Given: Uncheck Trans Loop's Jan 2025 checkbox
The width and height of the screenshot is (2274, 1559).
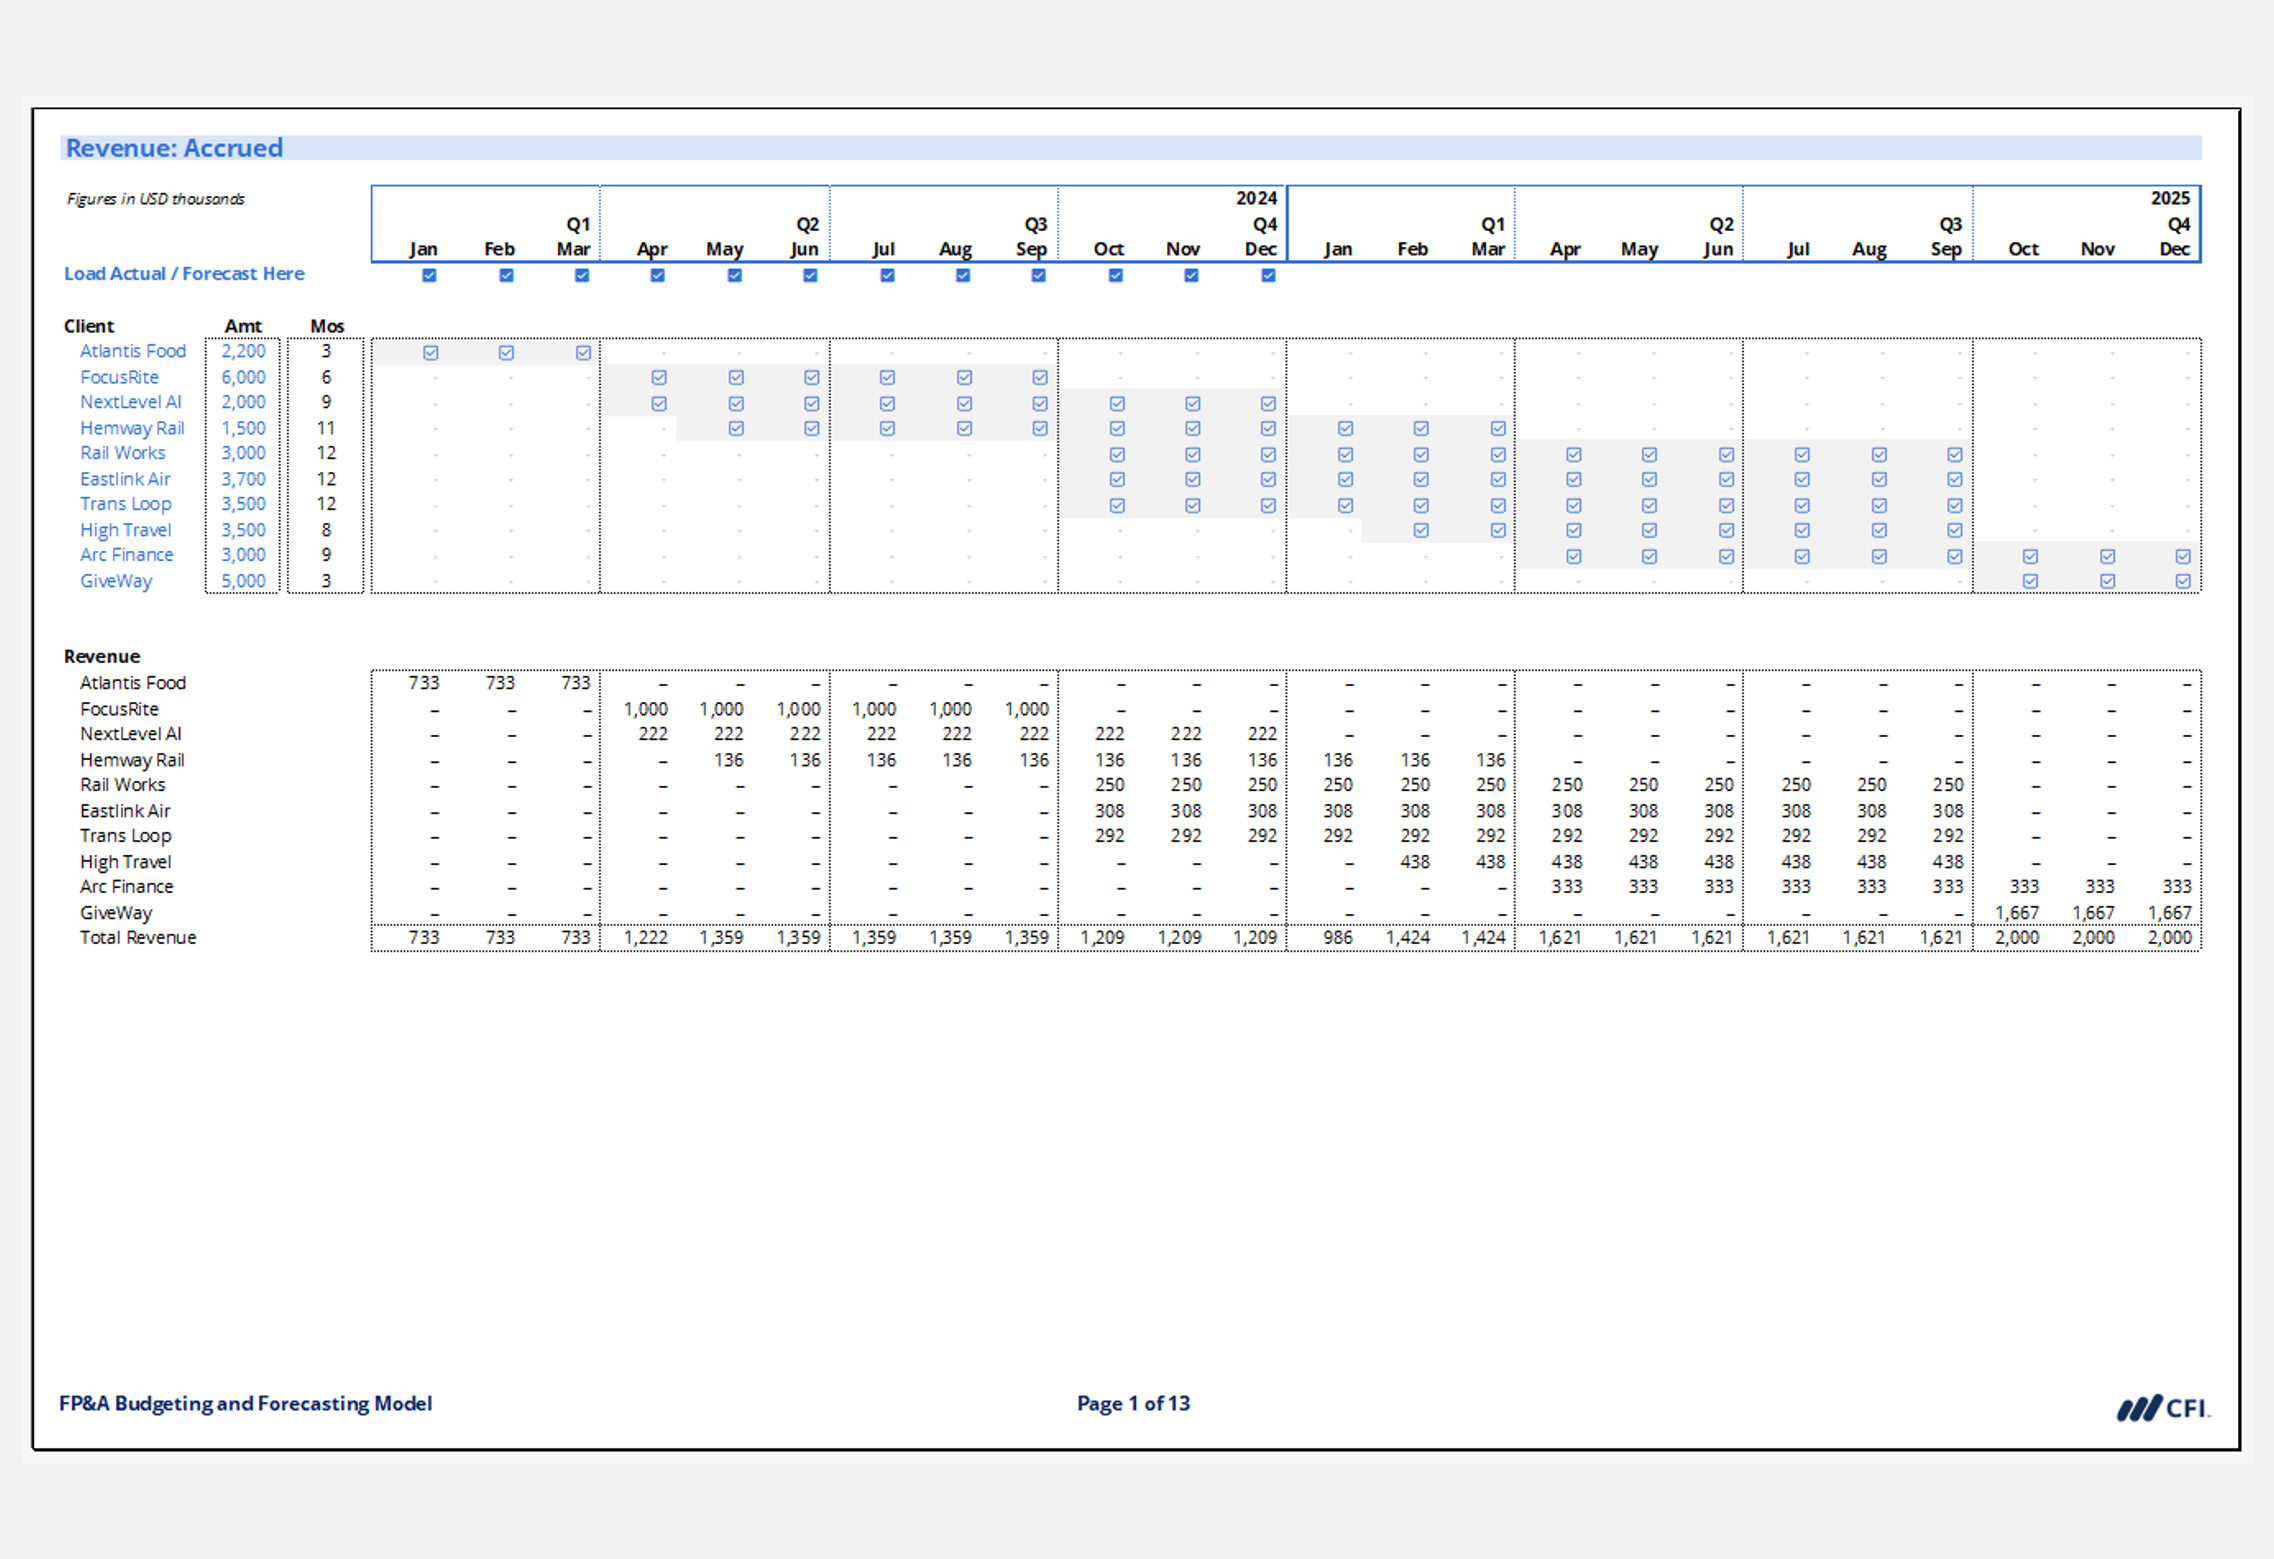Looking at the screenshot, I should pos(1347,505).
